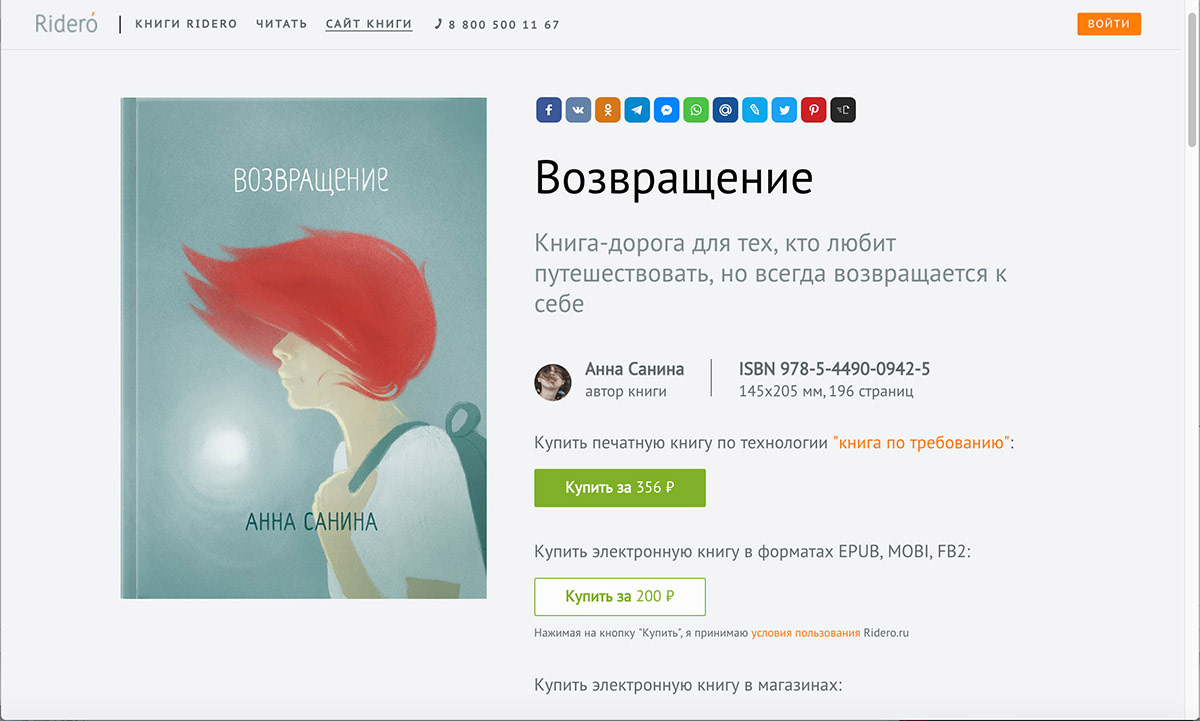Open the Ridero logo home link

(x=66, y=24)
